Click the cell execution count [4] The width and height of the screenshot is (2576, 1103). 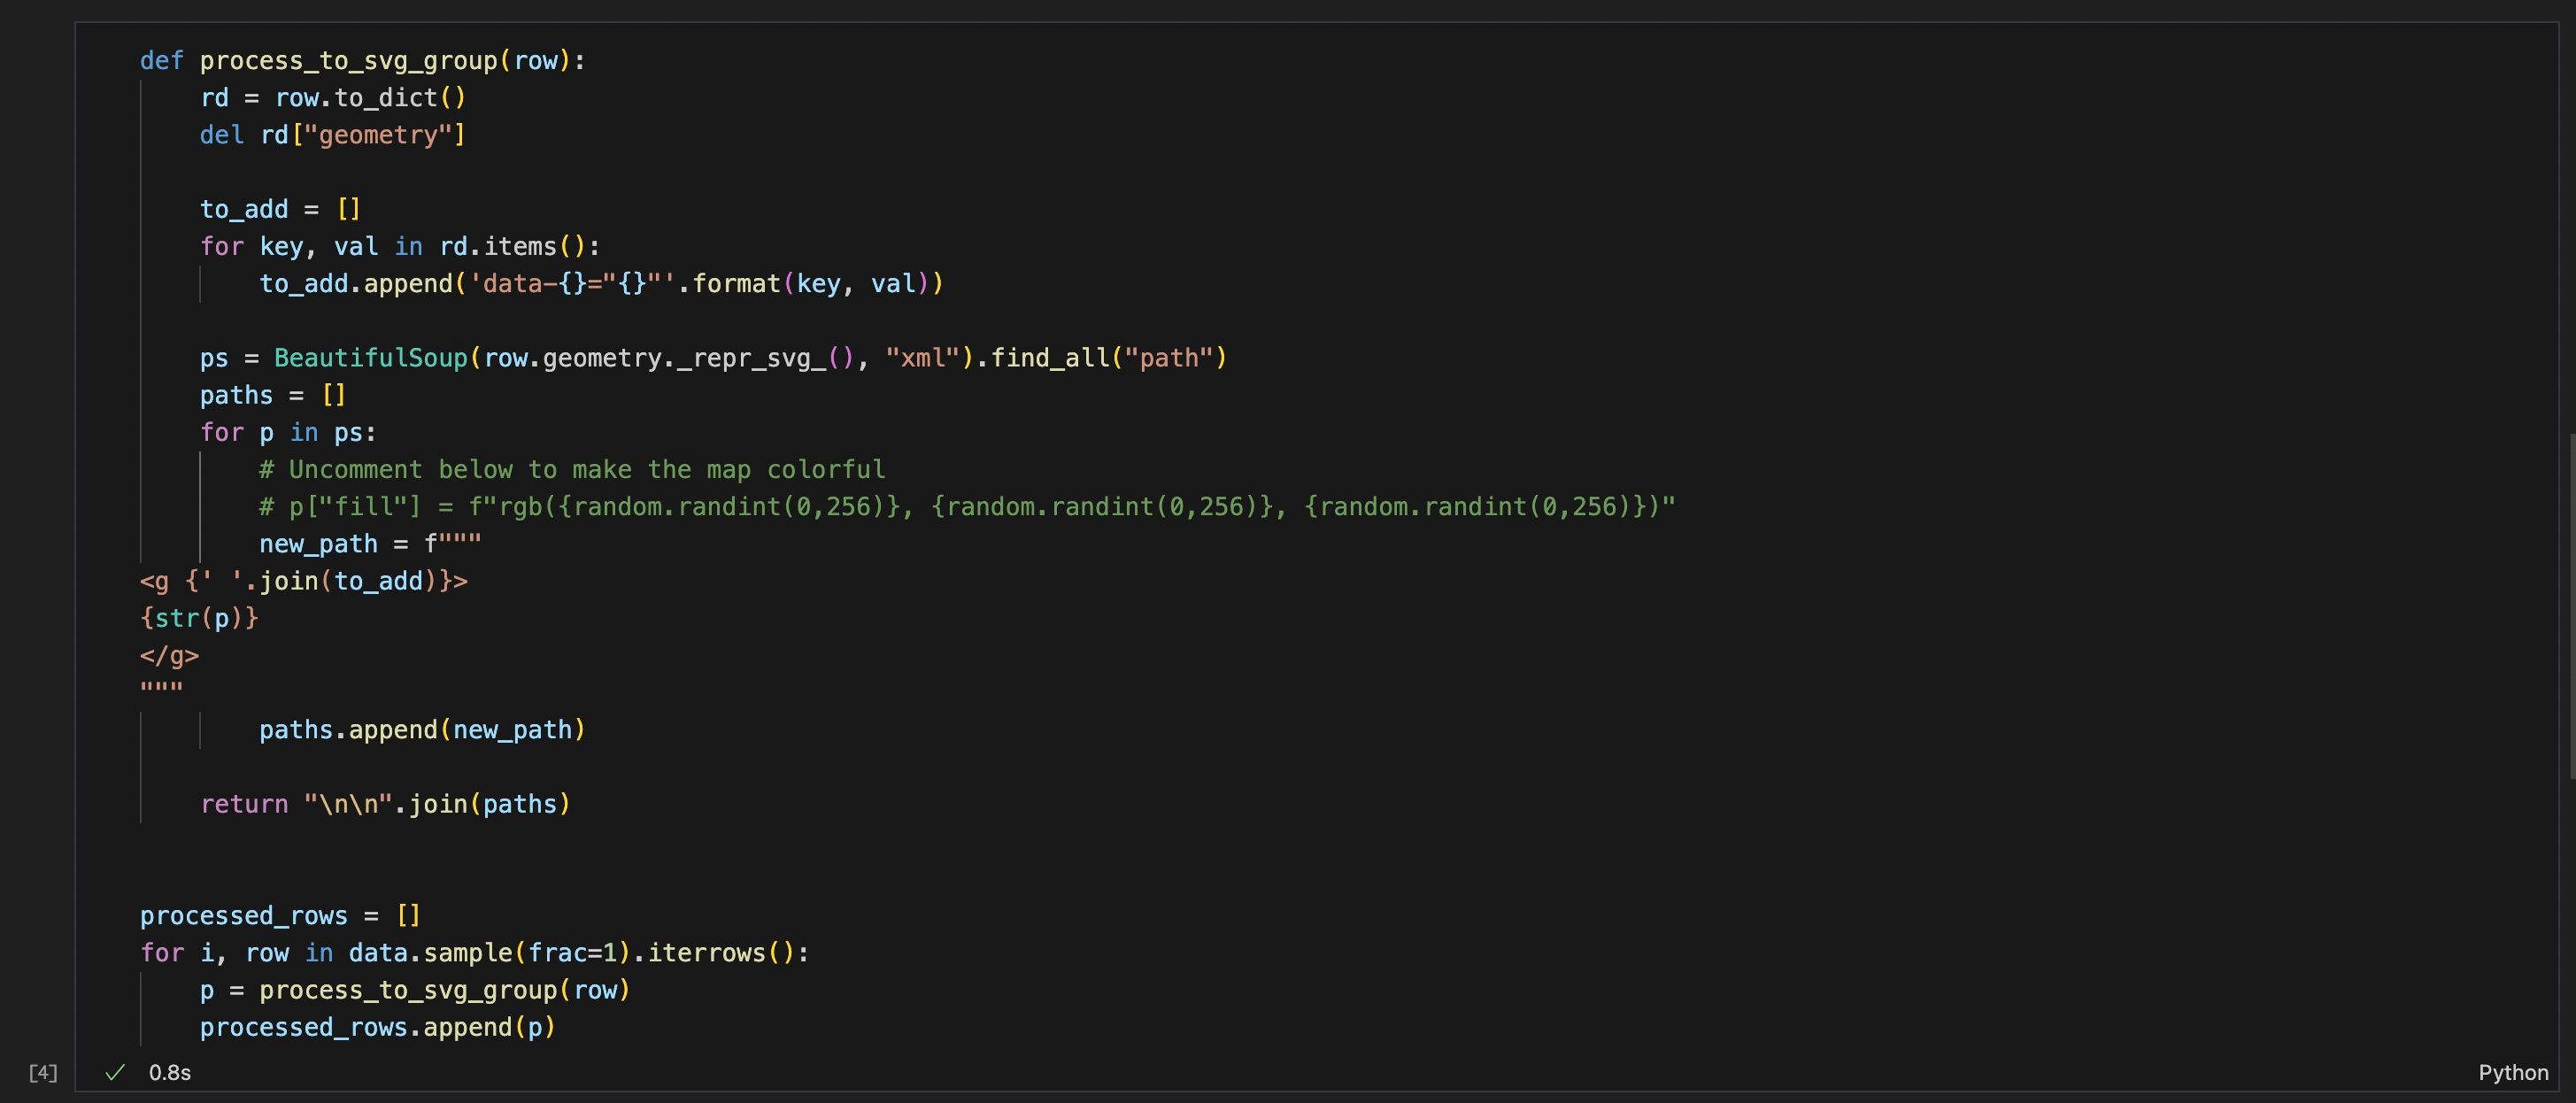point(43,1072)
